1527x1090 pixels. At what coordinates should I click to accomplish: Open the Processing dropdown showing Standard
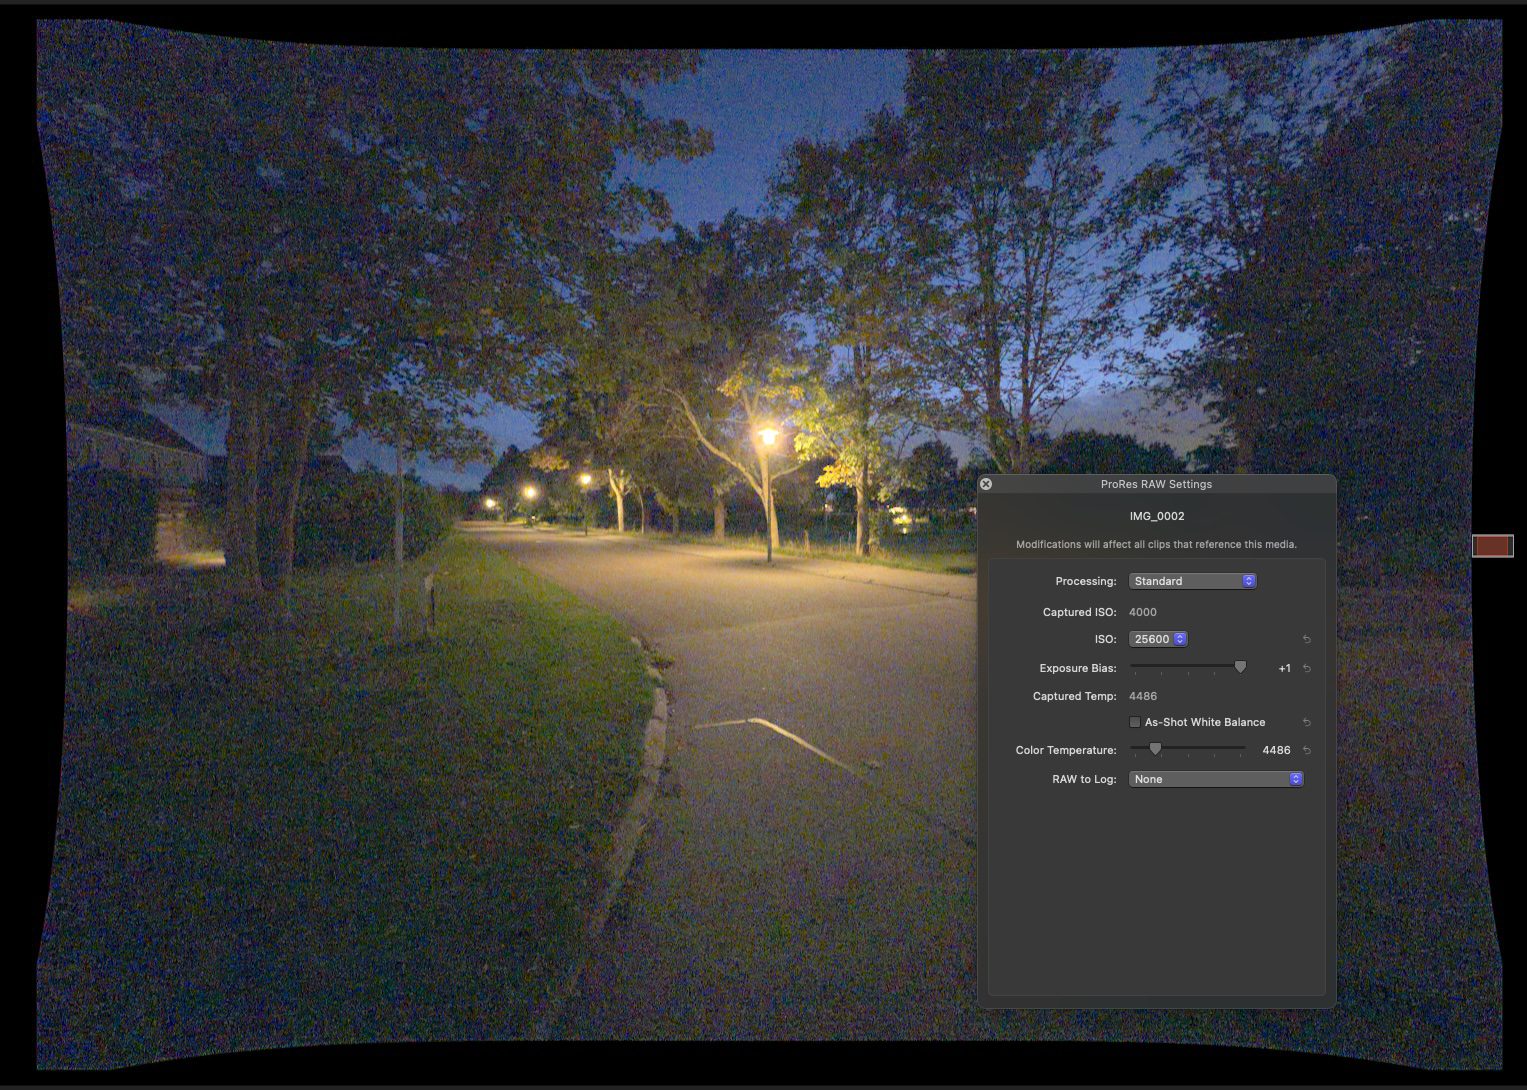click(x=1192, y=580)
